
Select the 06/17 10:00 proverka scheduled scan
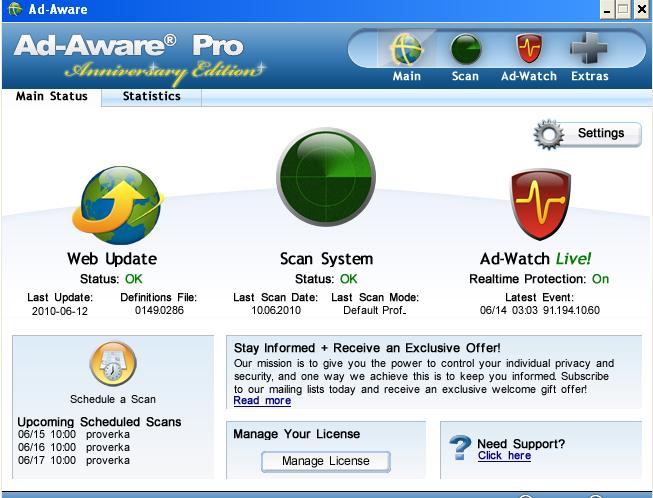click(74, 461)
